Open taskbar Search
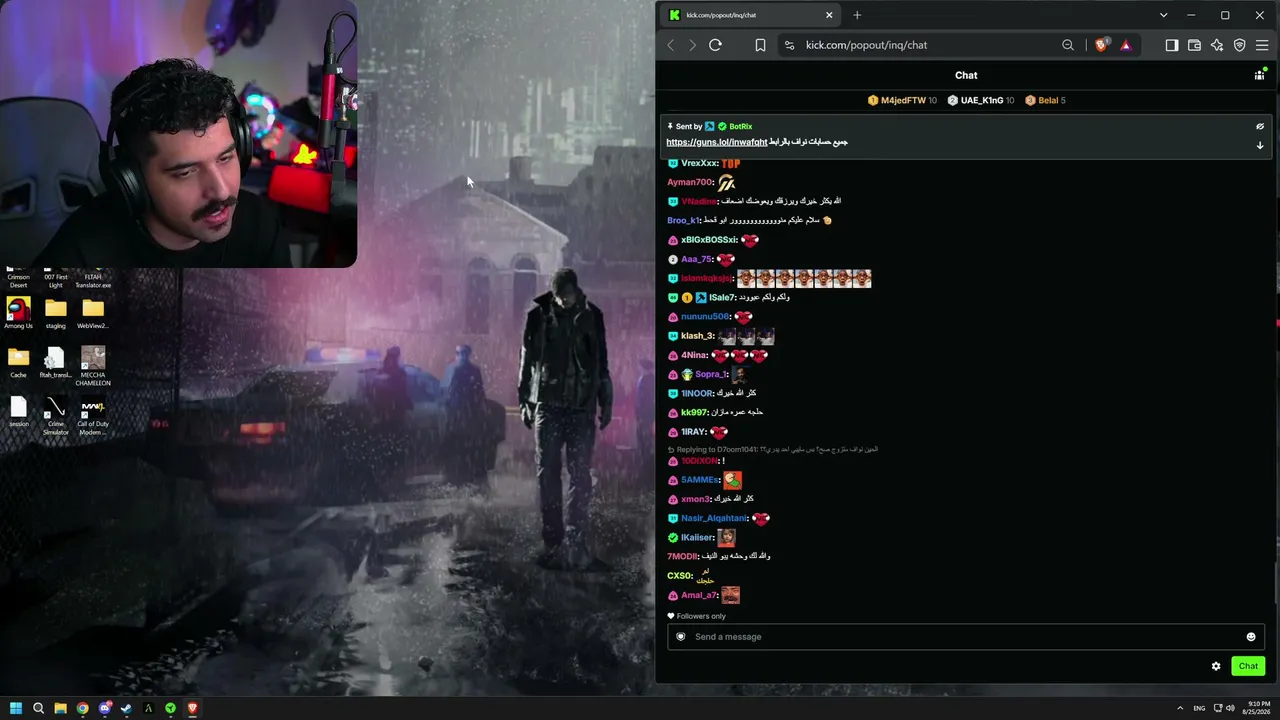The height and width of the screenshot is (720, 1280). pos(38,709)
